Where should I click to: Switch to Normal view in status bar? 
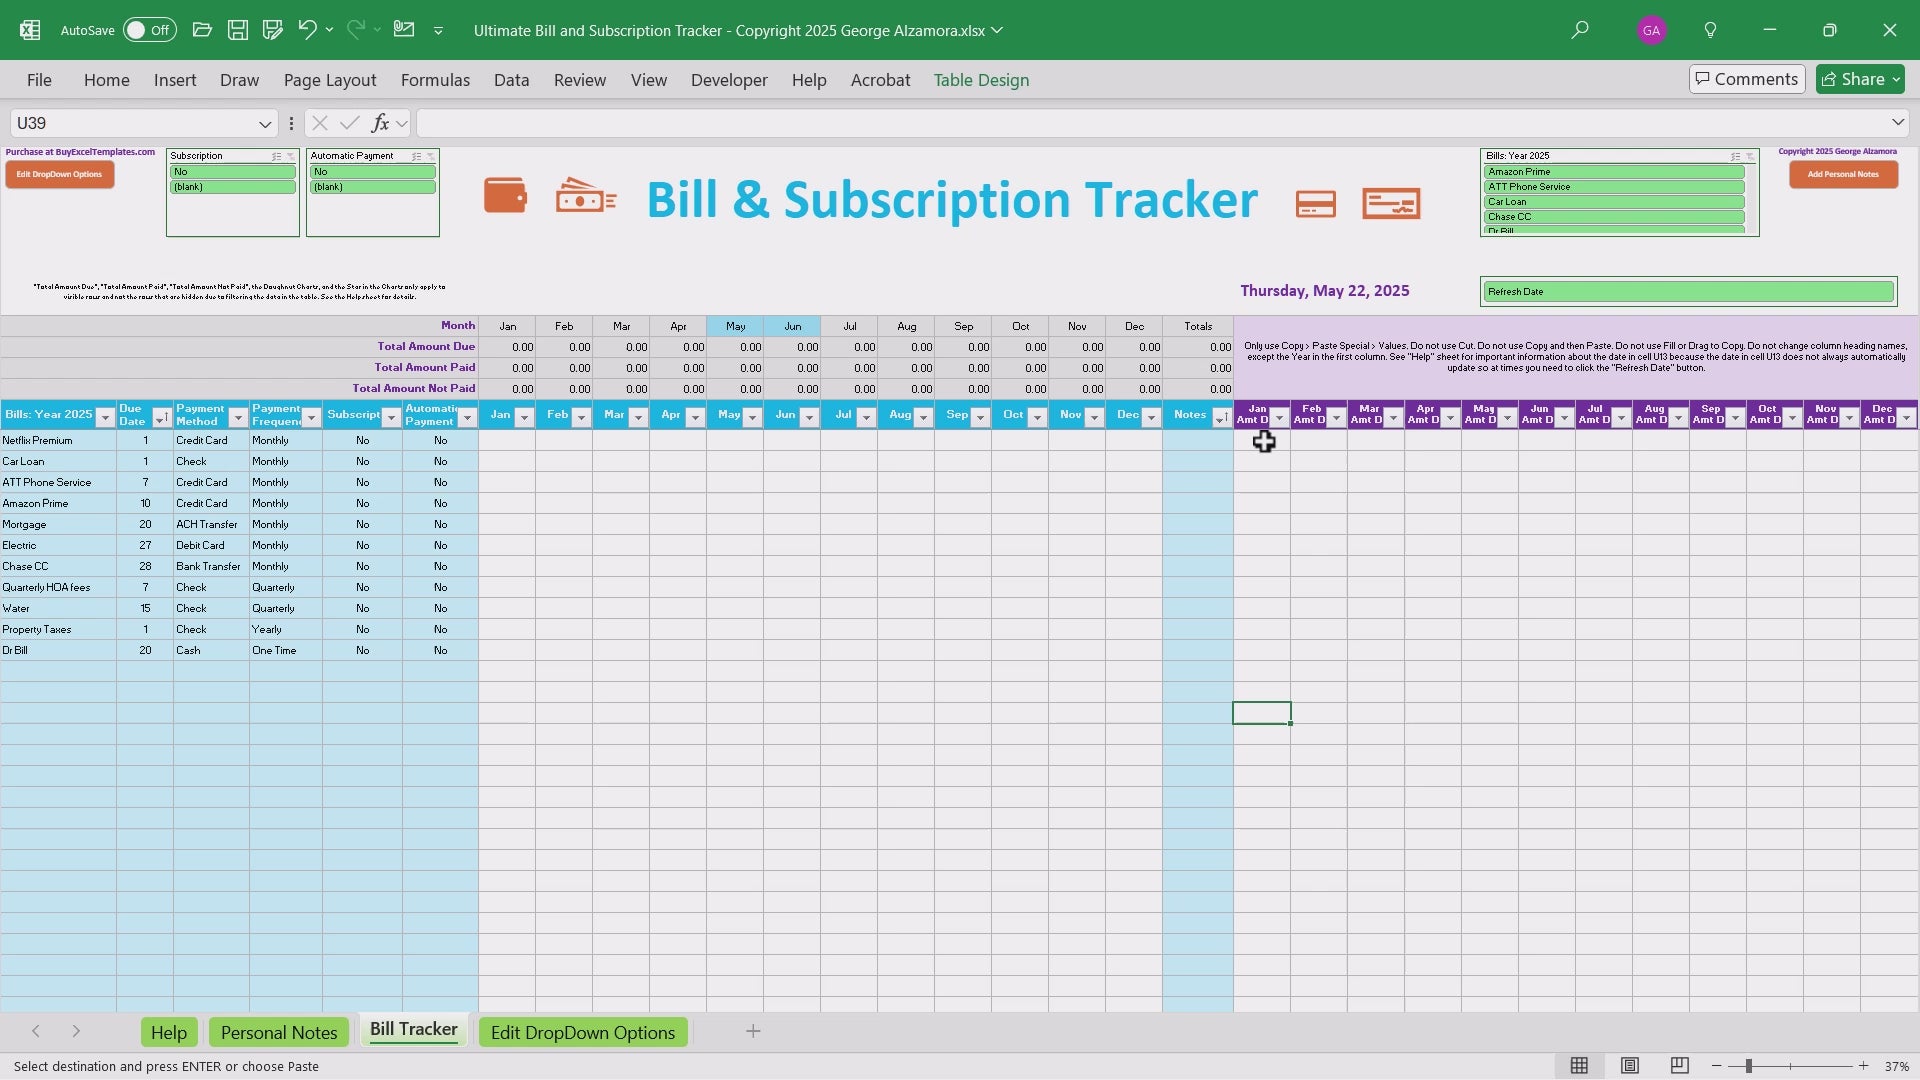(x=1579, y=1066)
